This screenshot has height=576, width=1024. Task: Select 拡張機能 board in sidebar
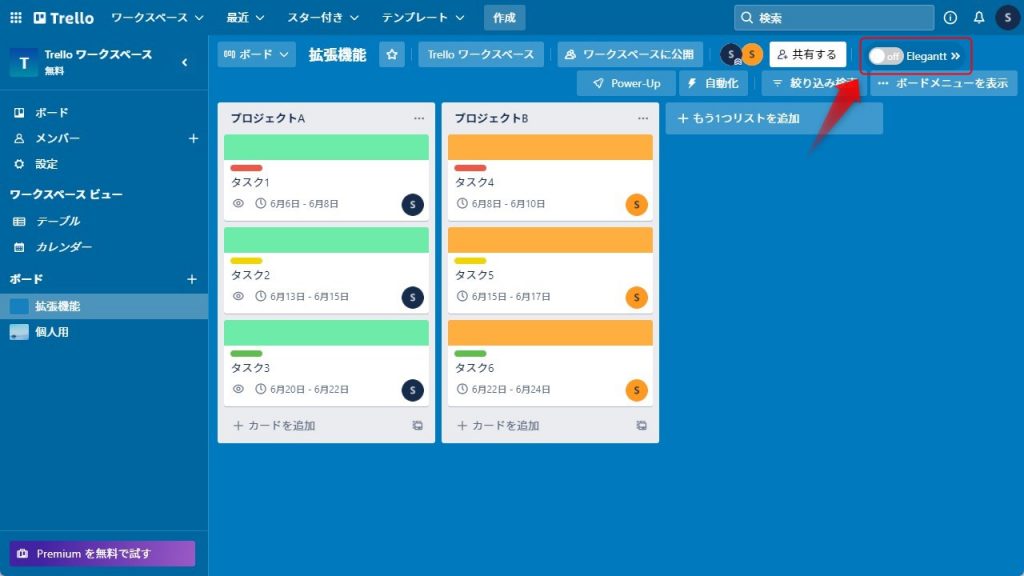pos(104,306)
